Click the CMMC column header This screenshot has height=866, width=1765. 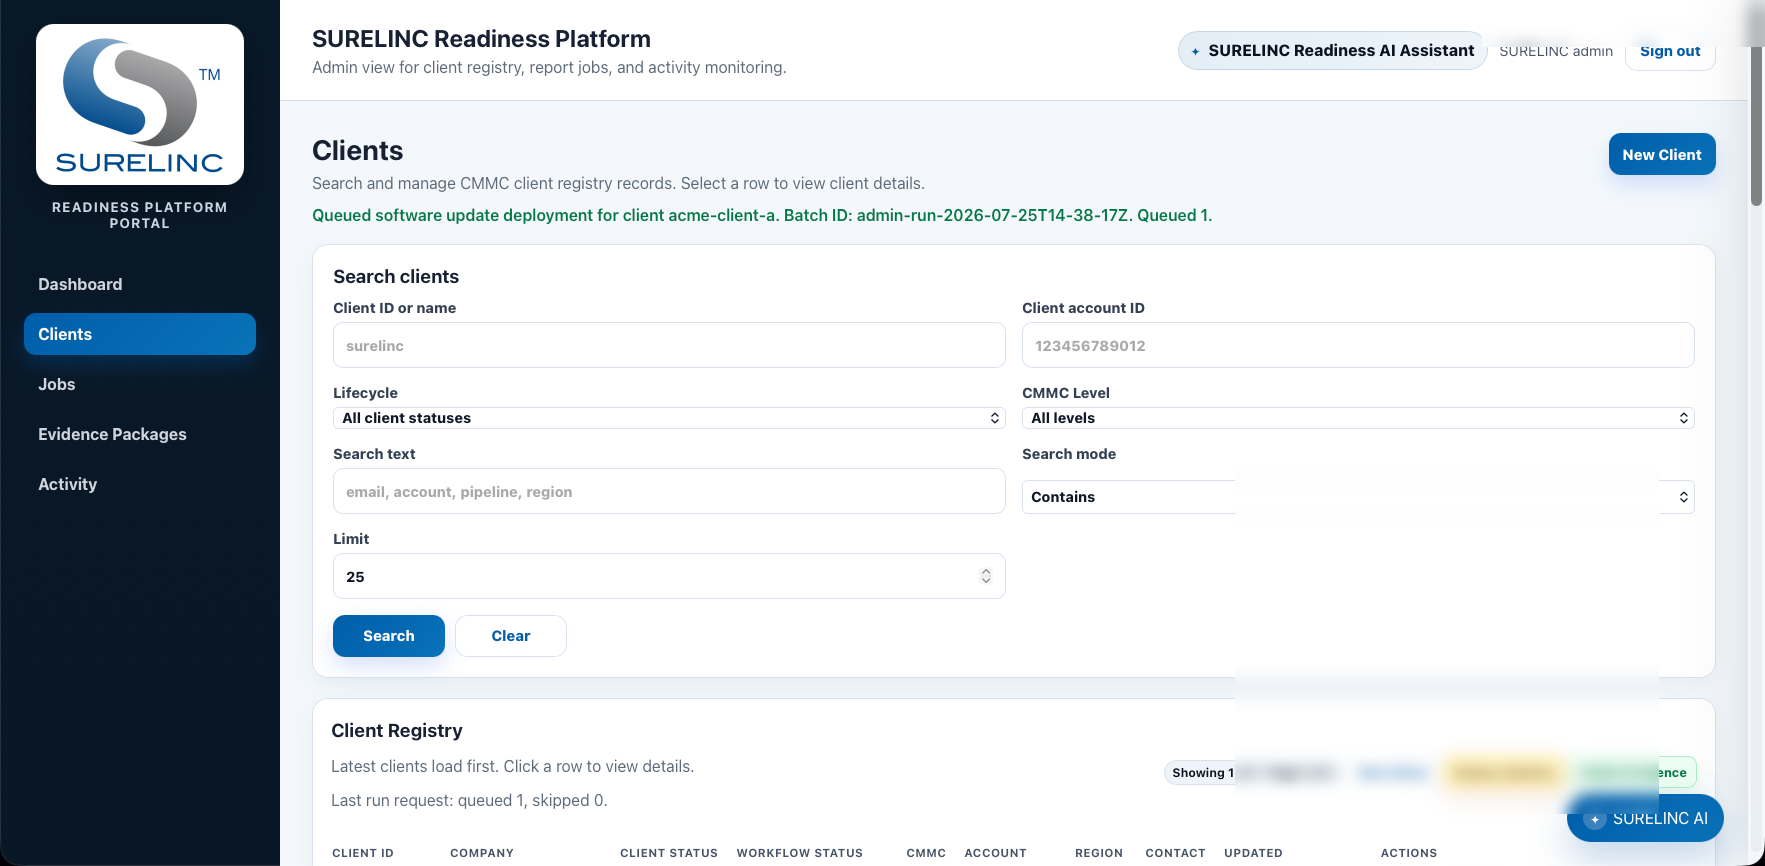926,853
